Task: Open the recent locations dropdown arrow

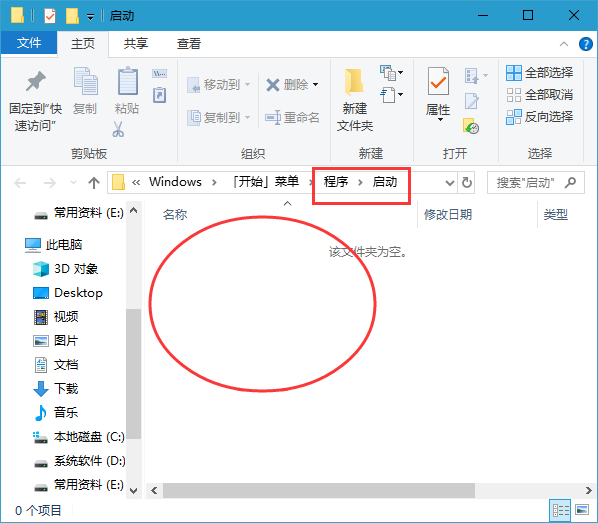Action: click(x=73, y=183)
